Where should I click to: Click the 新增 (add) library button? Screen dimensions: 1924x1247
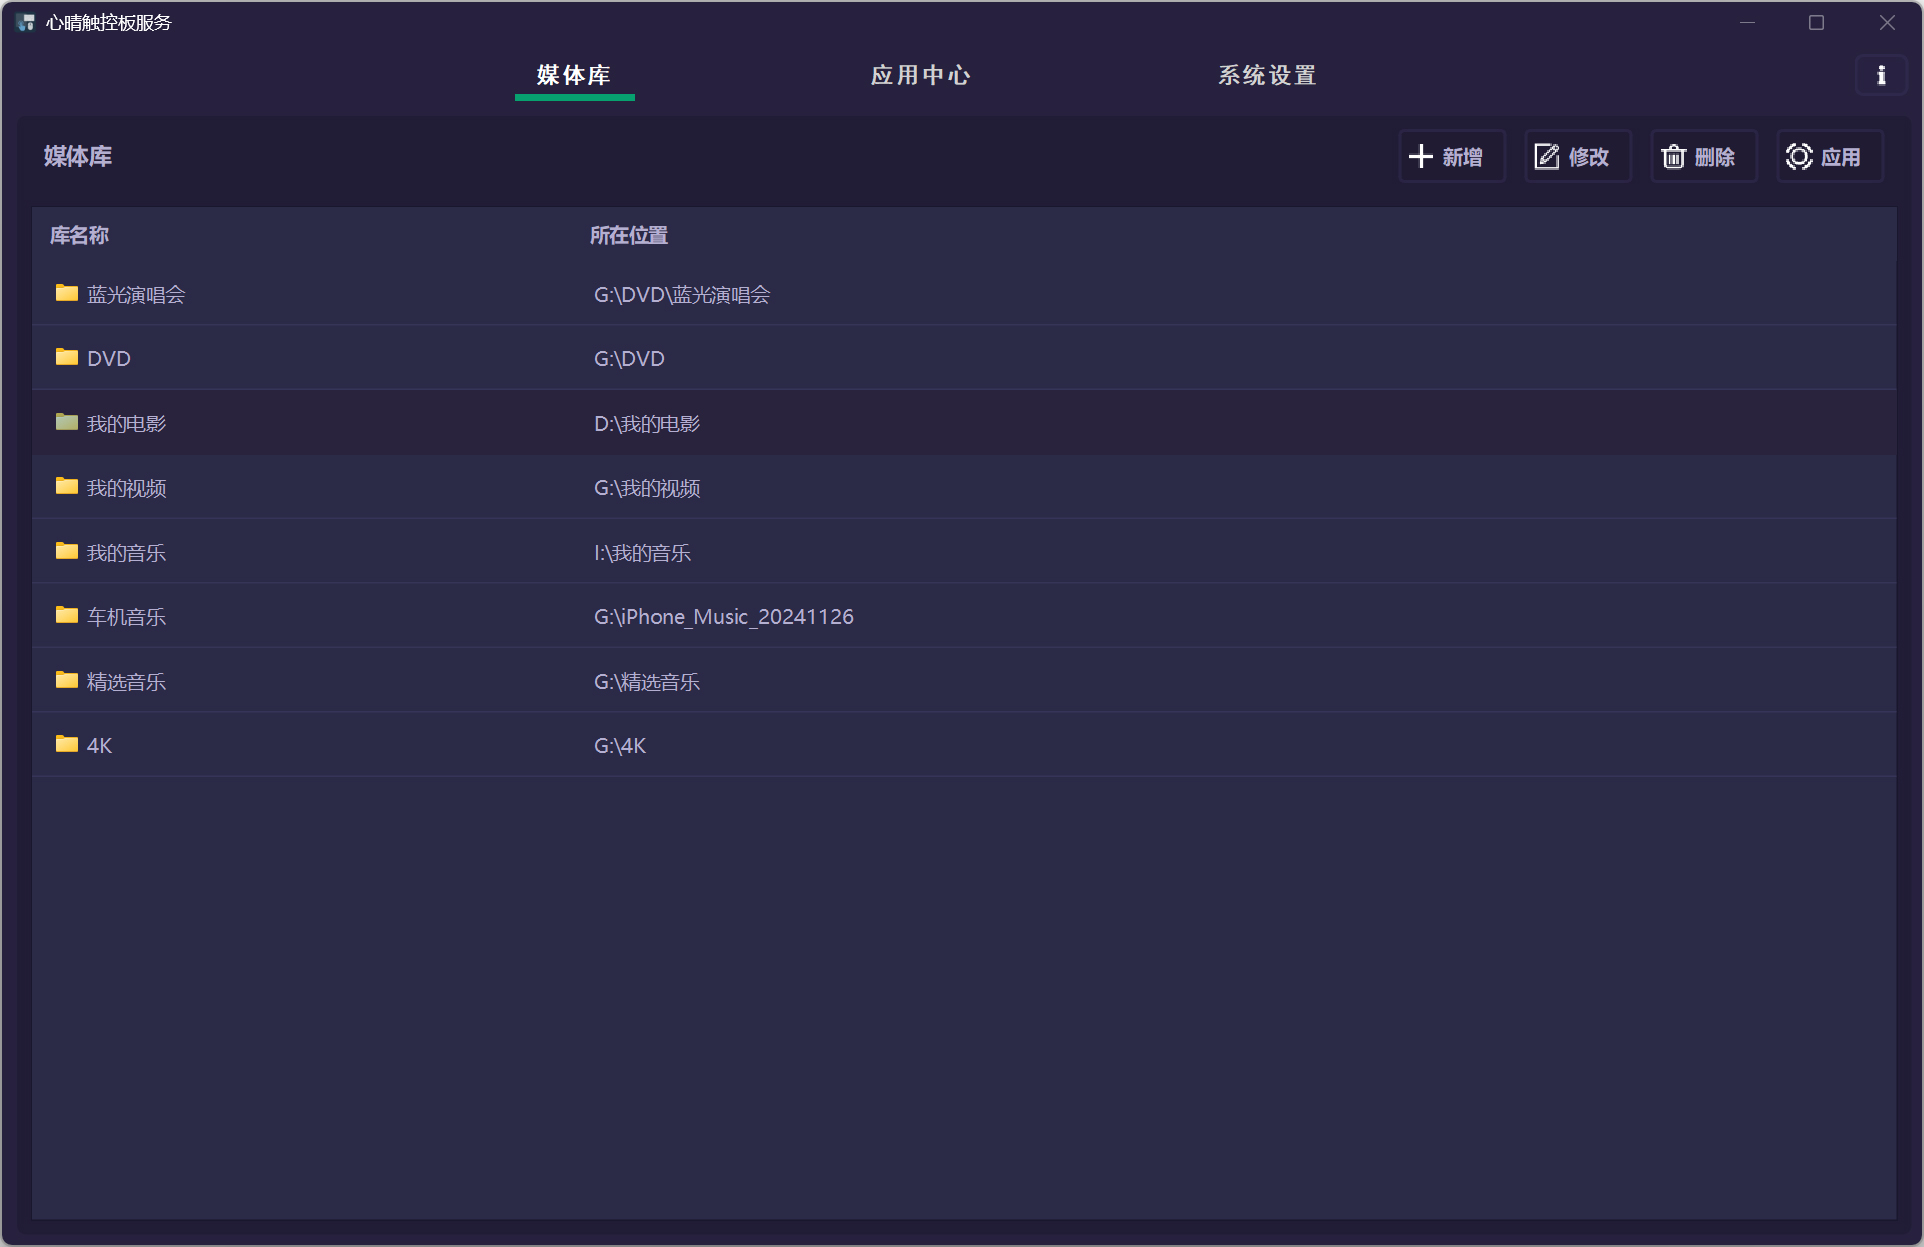(x=1451, y=157)
